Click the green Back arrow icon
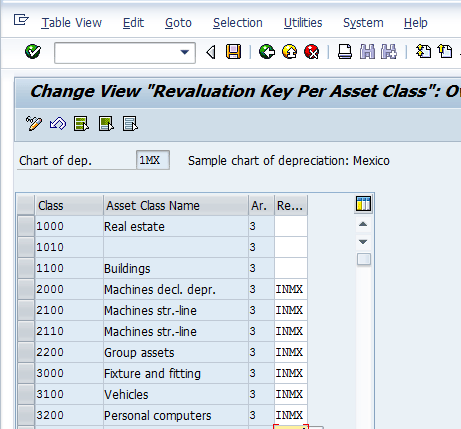This screenshot has height=429, width=461. (x=267, y=52)
